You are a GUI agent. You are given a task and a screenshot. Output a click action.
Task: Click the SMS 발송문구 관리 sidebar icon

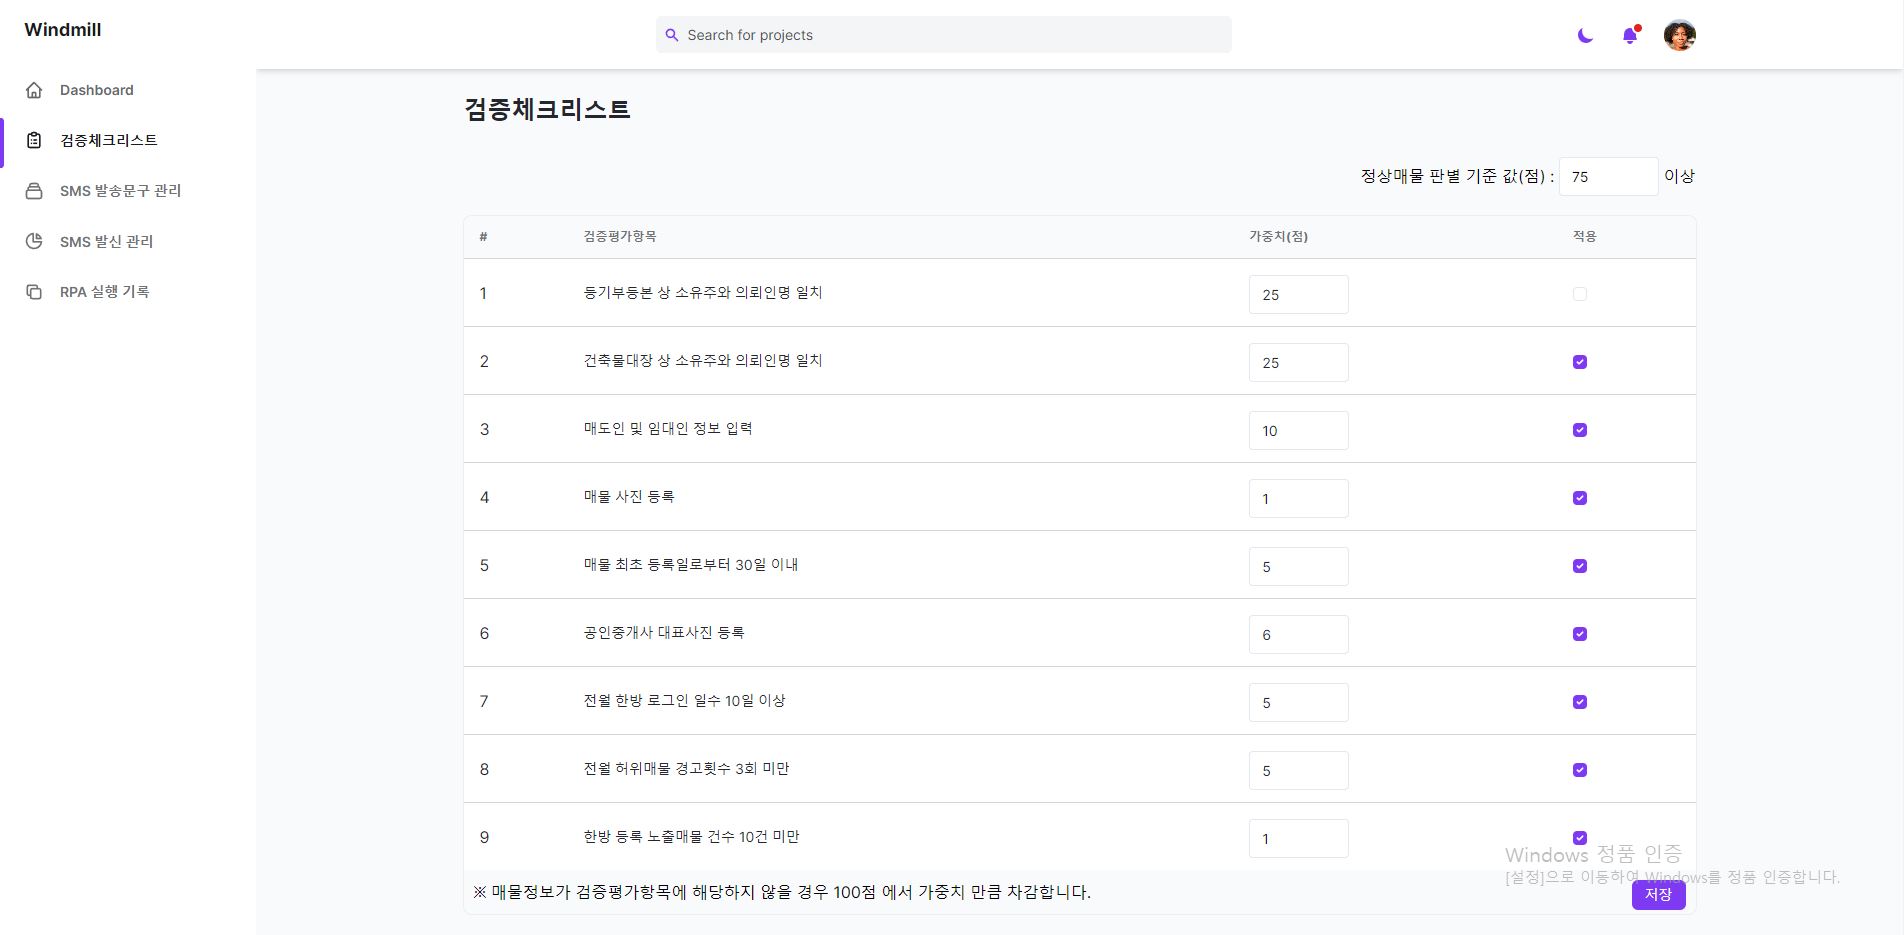34,191
